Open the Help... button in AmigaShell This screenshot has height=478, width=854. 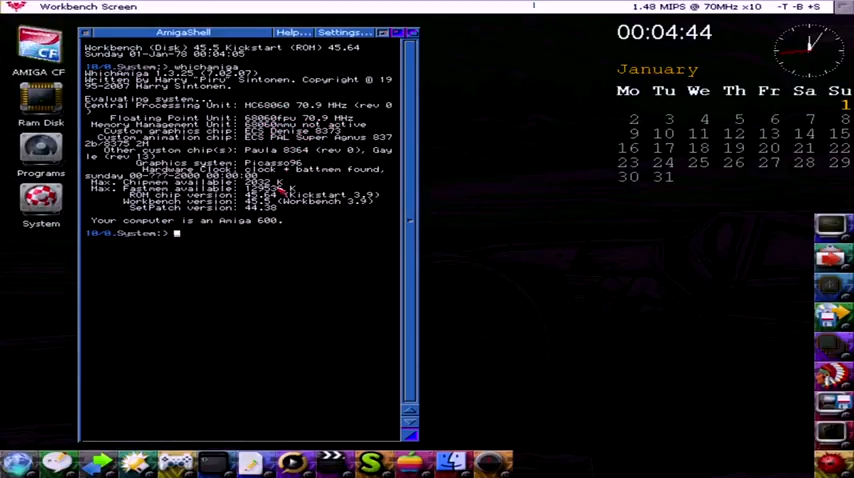click(293, 33)
